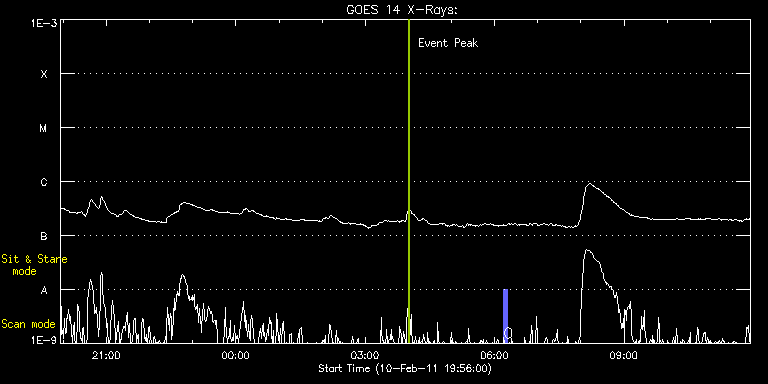
Task: Click the green Event Peak vertical line
Action: [x=408, y=181]
